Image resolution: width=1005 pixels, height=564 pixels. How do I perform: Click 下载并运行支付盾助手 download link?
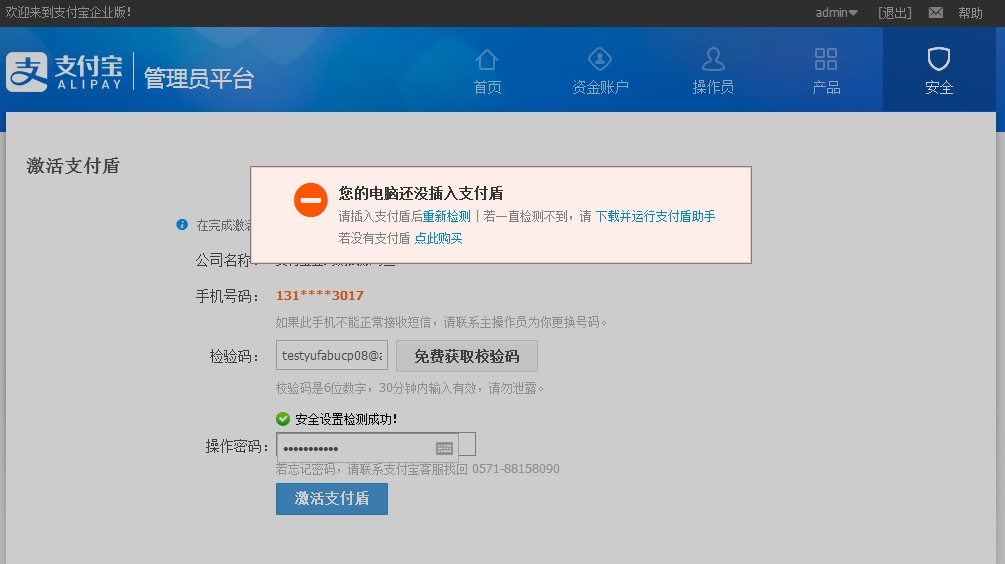[655, 216]
